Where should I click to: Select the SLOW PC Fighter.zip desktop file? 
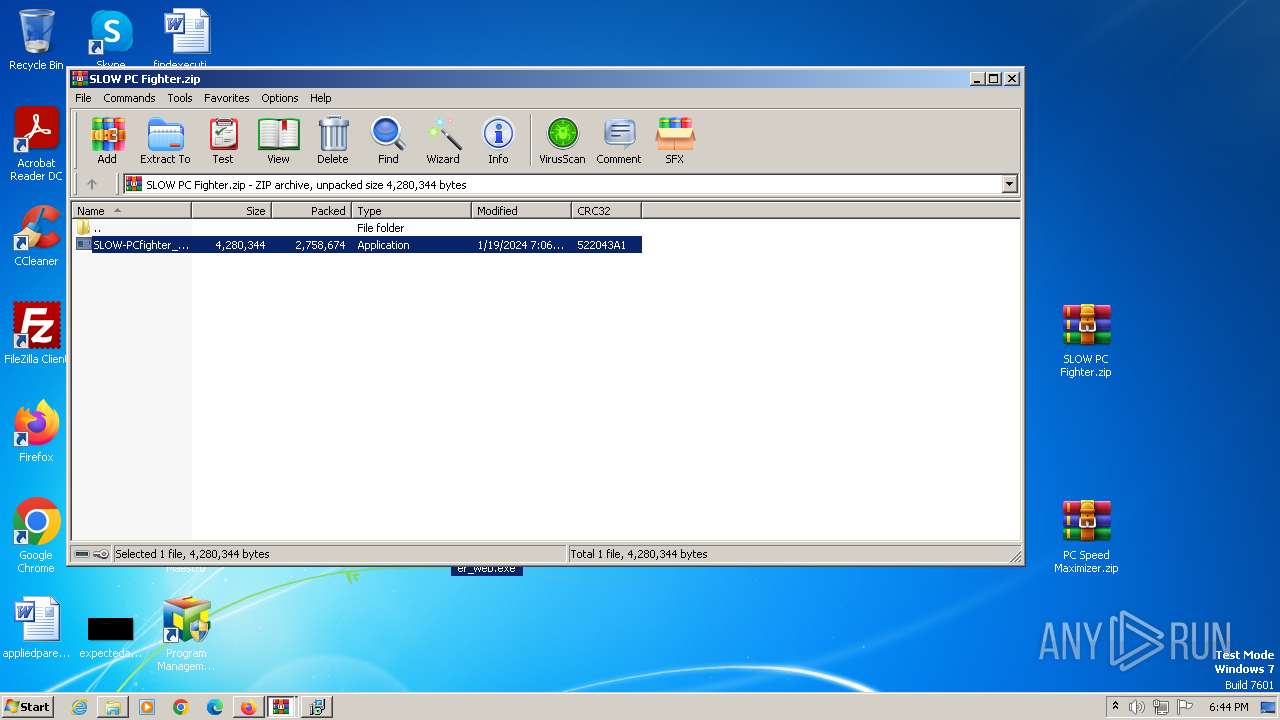(1086, 341)
